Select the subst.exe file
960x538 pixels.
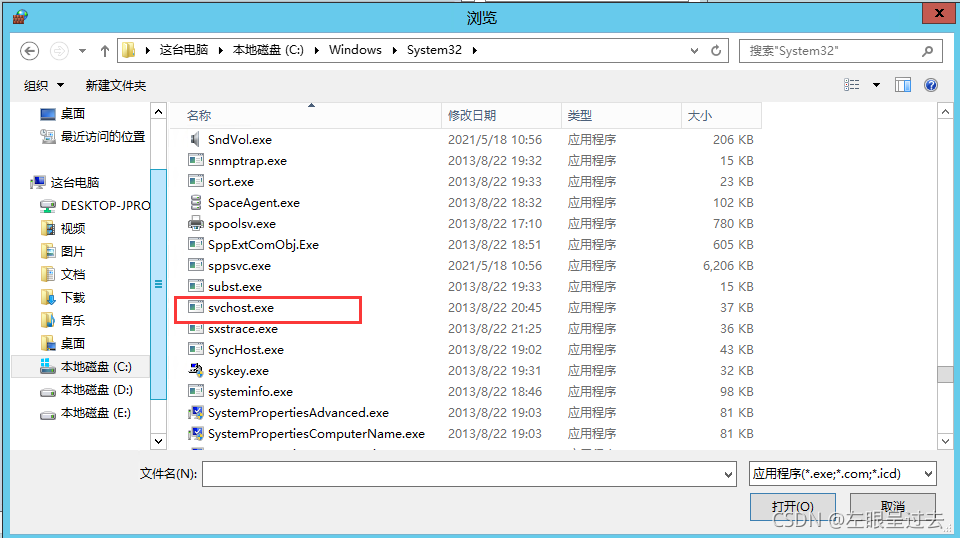(x=234, y=286)
